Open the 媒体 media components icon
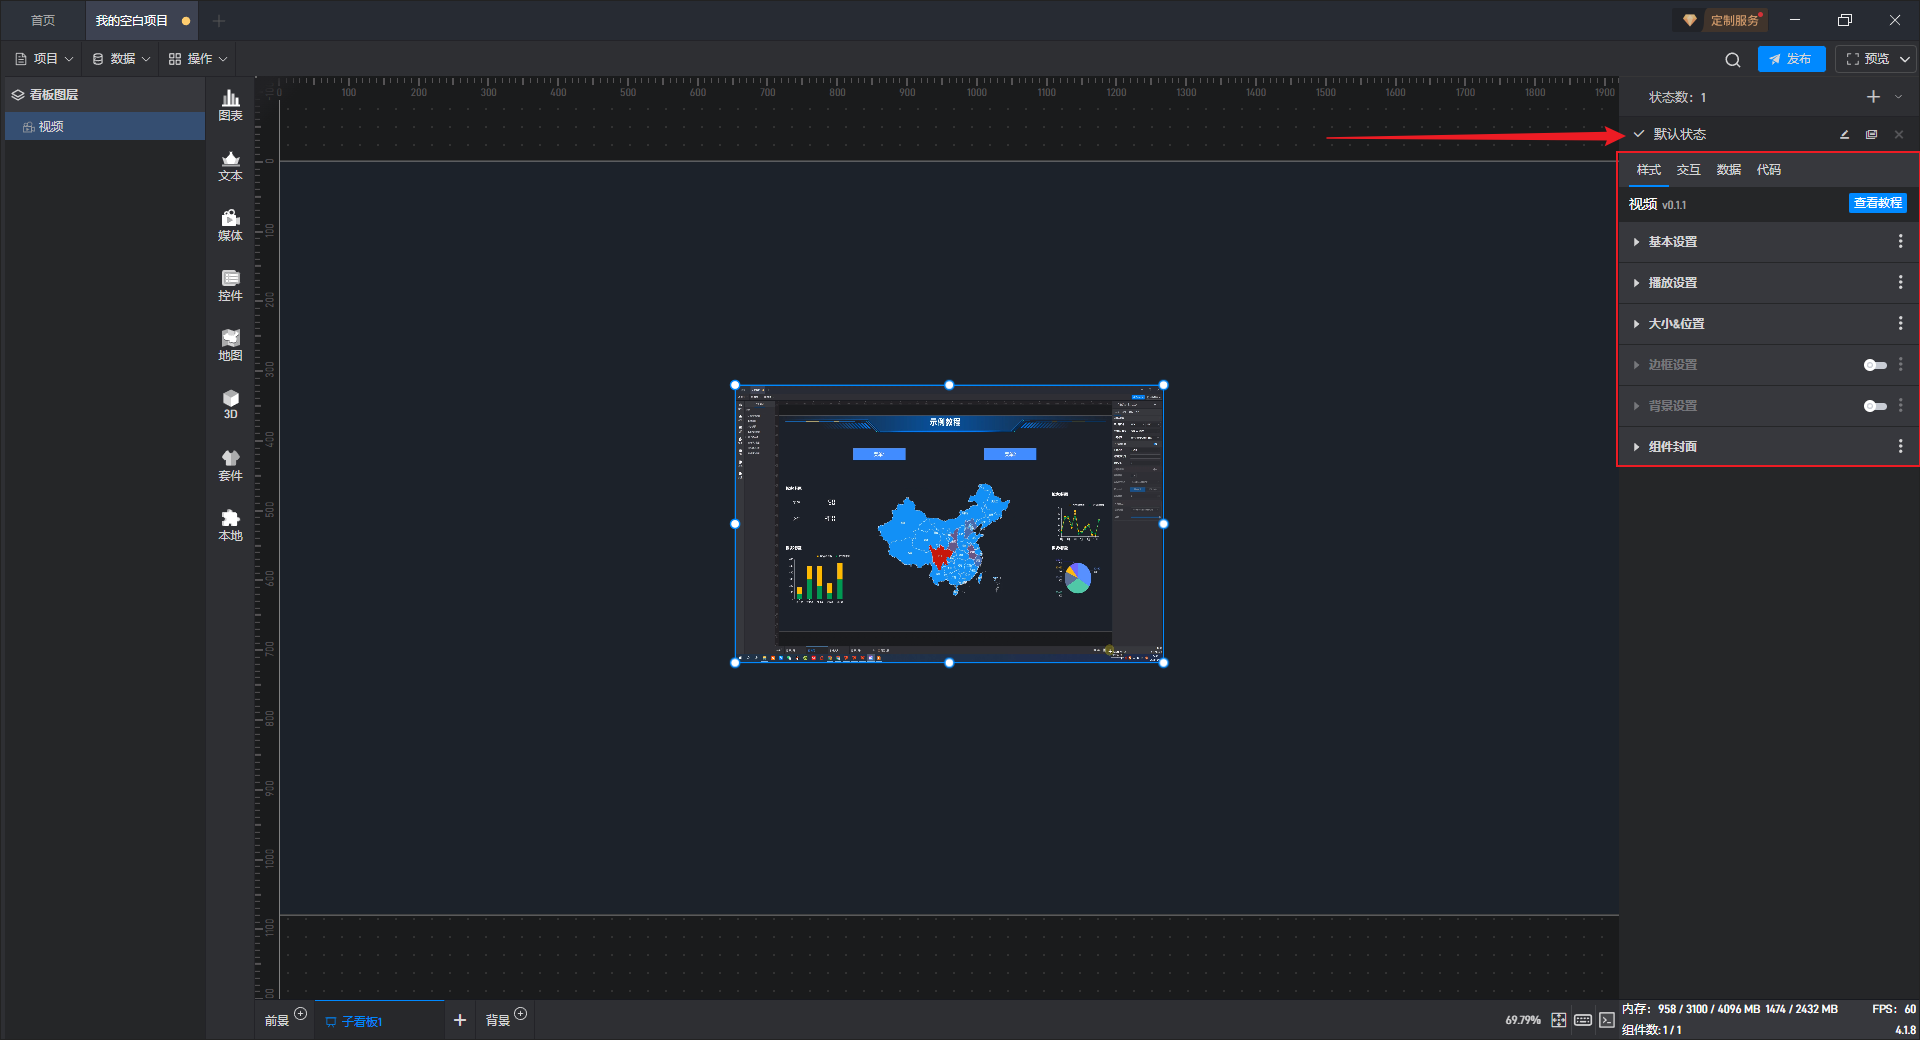The width and height of the screenshot is (1920, 1040). coord(230,225)
